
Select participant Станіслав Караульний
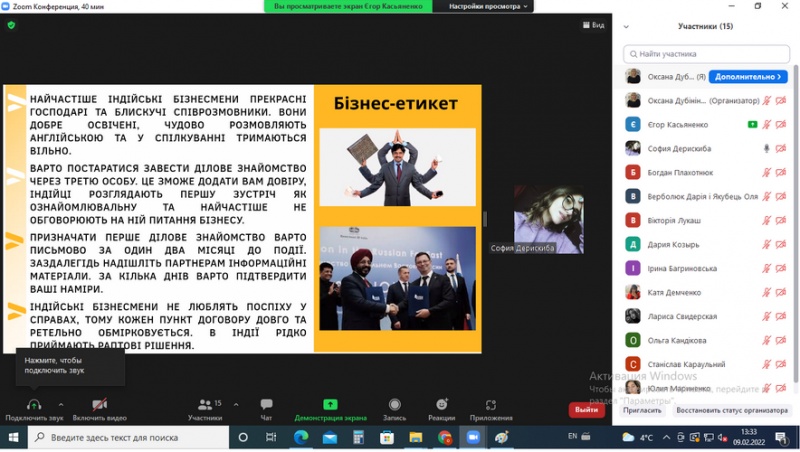point(706,364)
